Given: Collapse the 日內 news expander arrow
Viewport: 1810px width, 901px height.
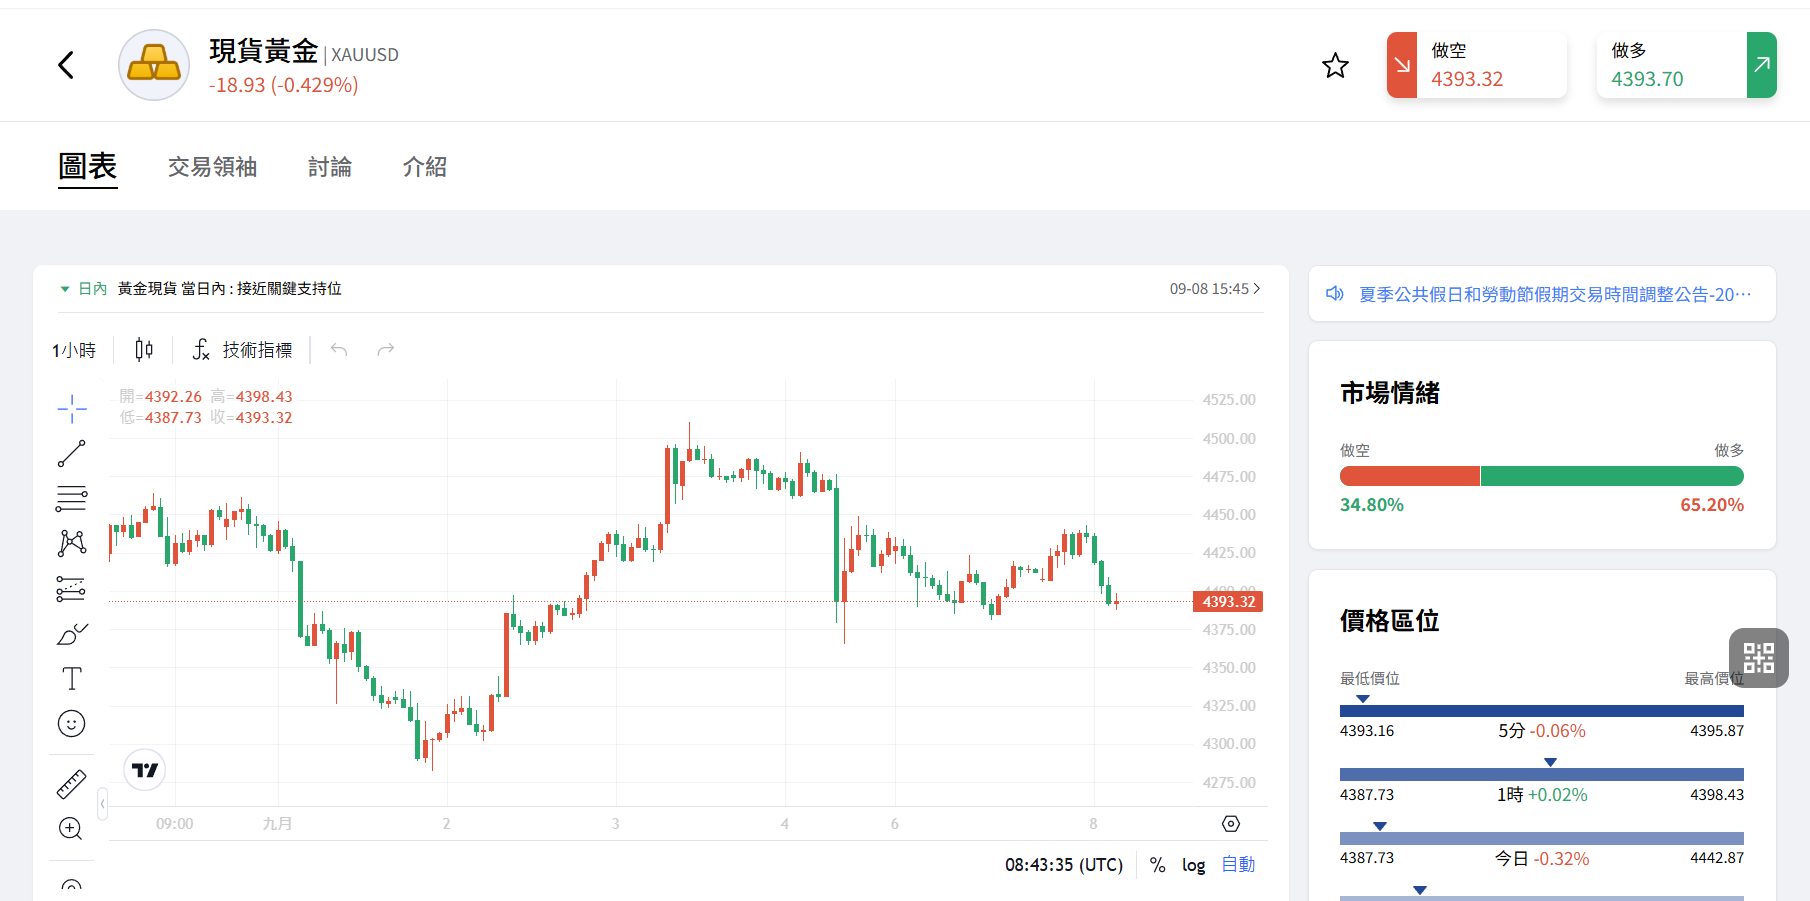Looking at the screenshot, I should pos(65,289).
